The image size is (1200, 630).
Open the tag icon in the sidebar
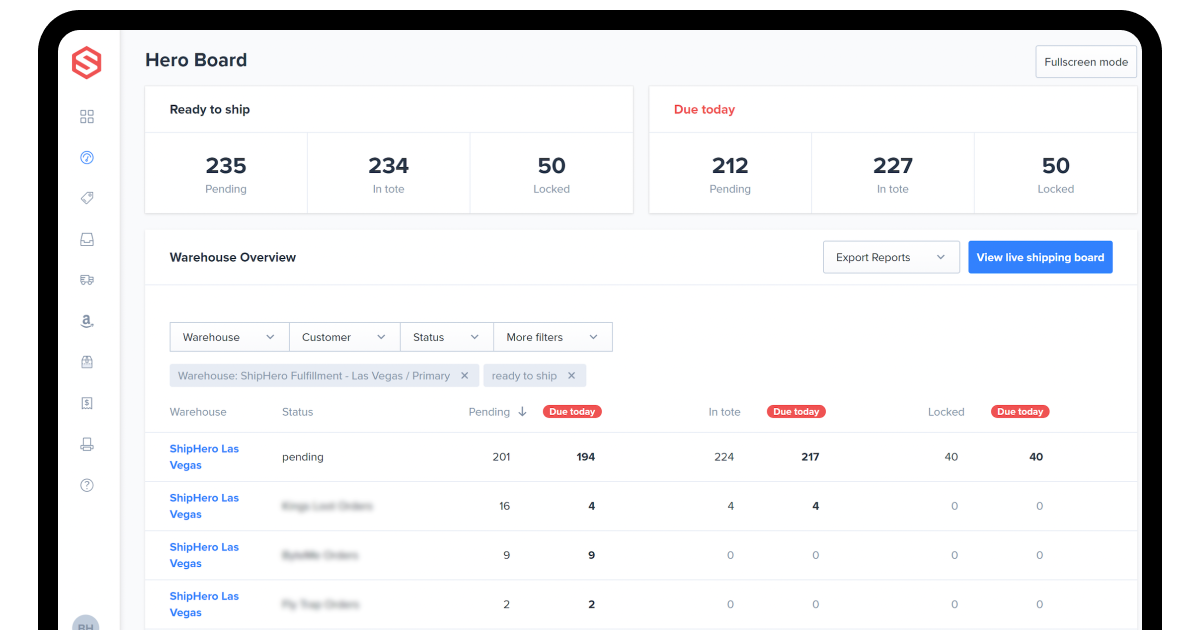[87, 199]
